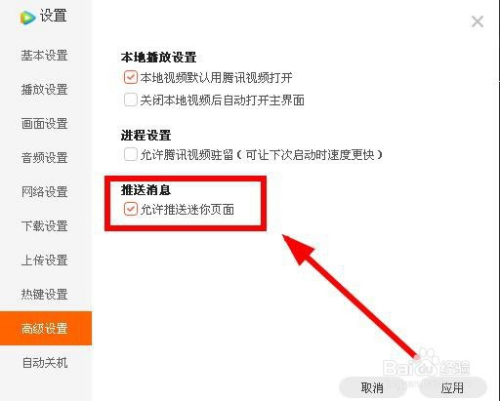
Task: Switch to 上传设置 section
Action: point(45,260)
